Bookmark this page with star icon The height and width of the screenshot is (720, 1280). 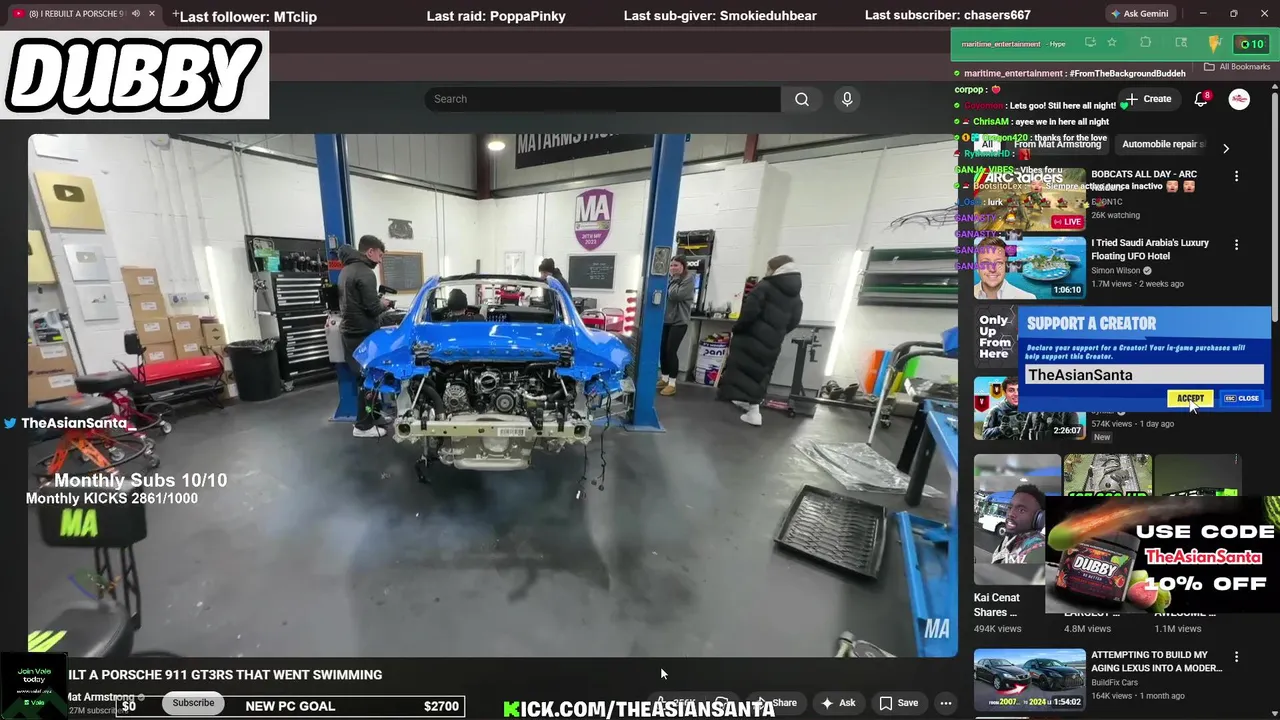[1112, 43]
